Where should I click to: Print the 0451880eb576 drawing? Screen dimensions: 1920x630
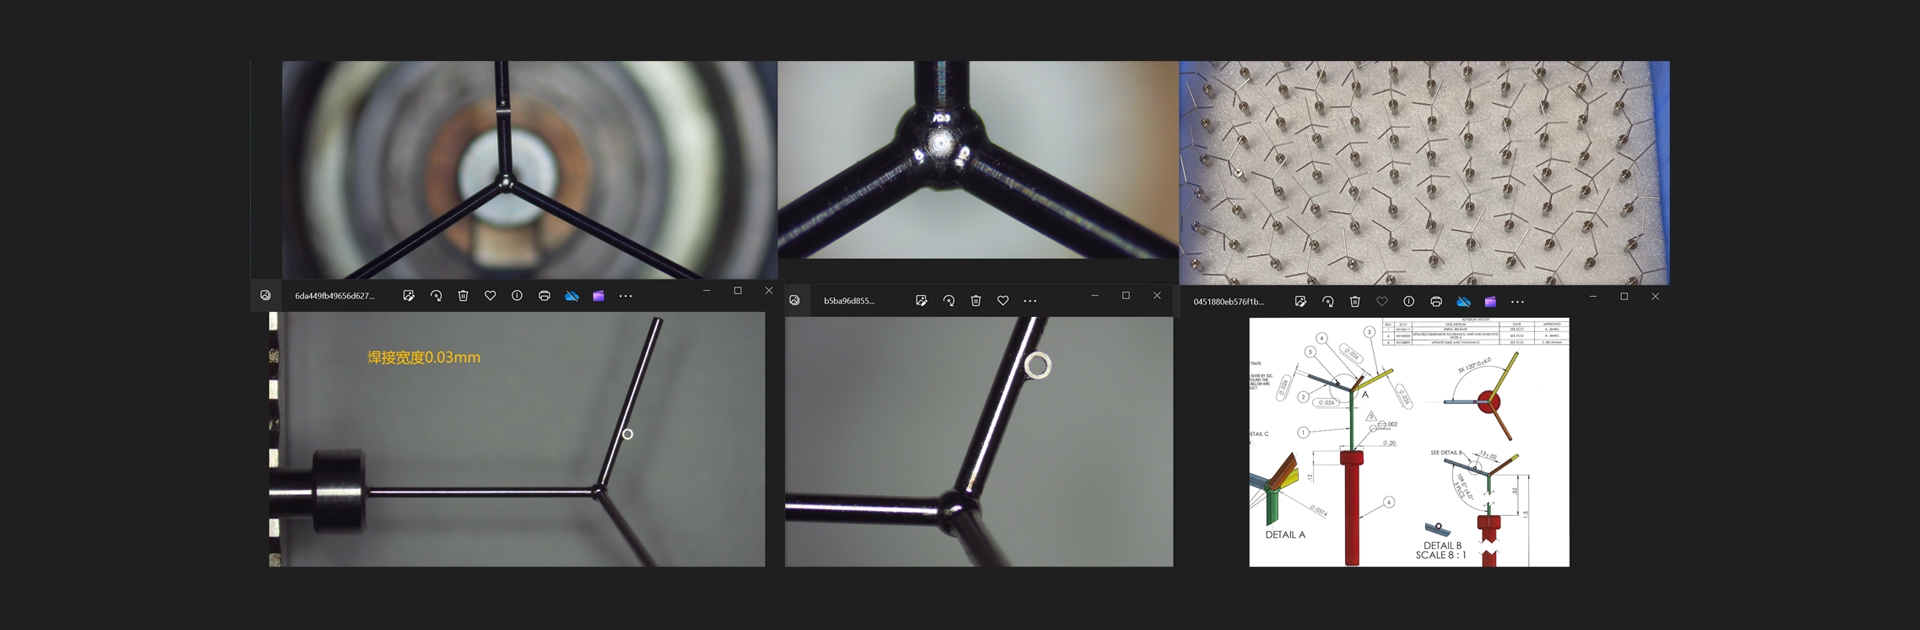pos(1436,302)
